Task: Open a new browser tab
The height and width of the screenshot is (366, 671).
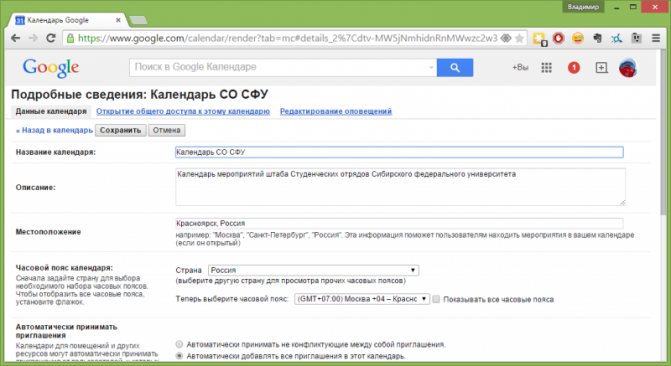Action: [x=138, y=20]
